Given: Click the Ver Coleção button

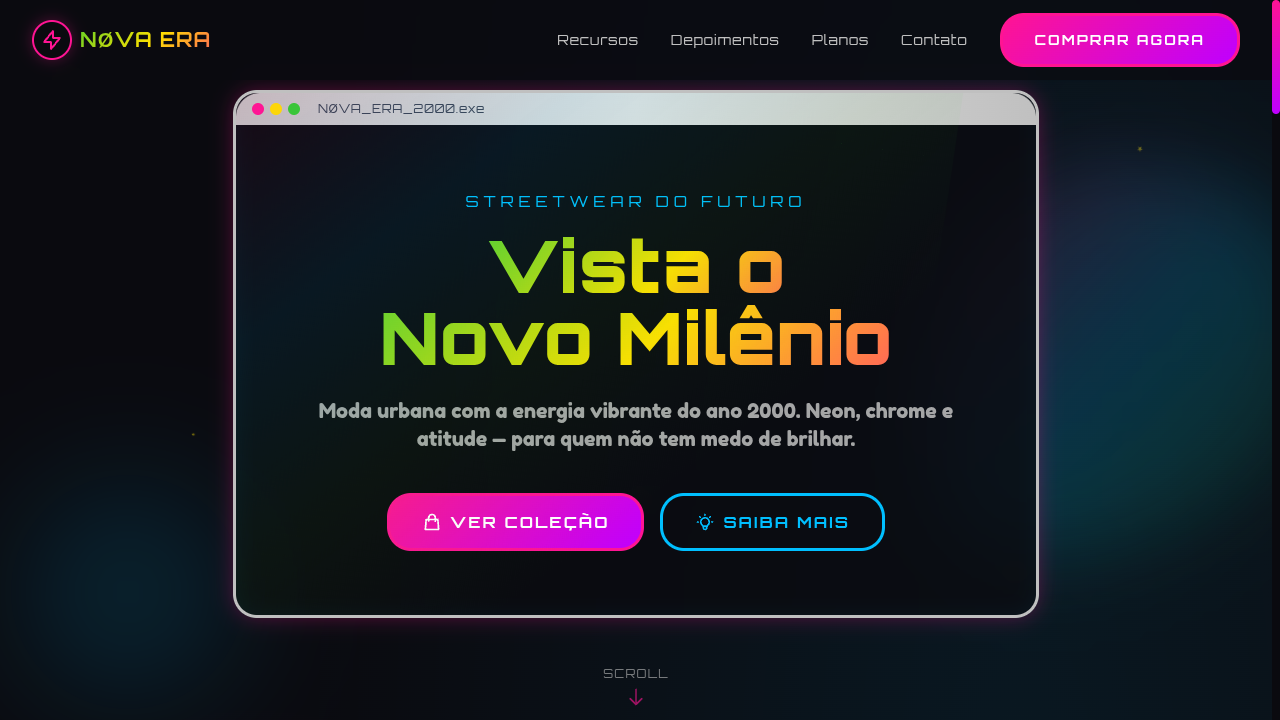Looking at the screenshot, I should click(515, 522).
